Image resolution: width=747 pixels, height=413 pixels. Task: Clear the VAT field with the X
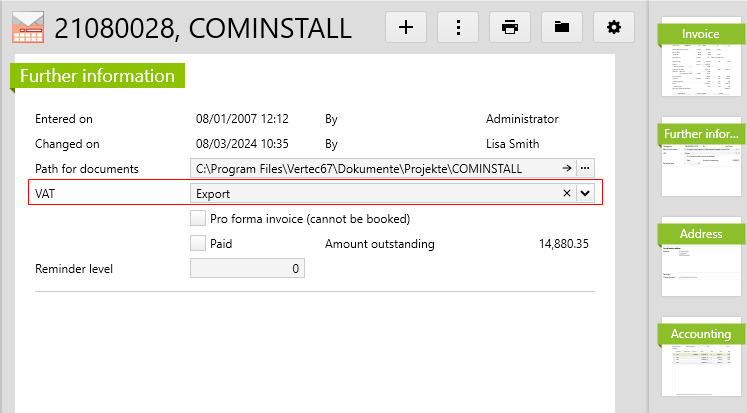click(566, 193)
